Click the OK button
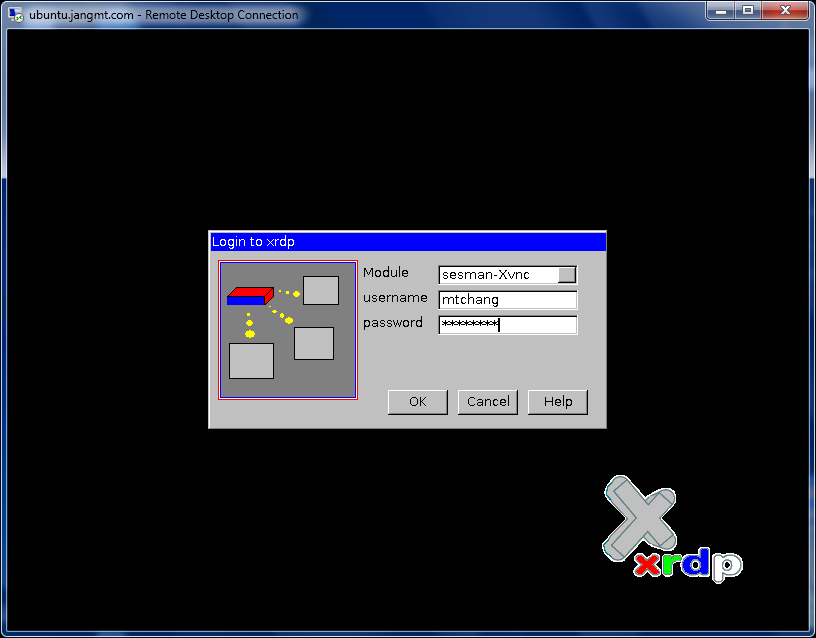 coord(418,402)
